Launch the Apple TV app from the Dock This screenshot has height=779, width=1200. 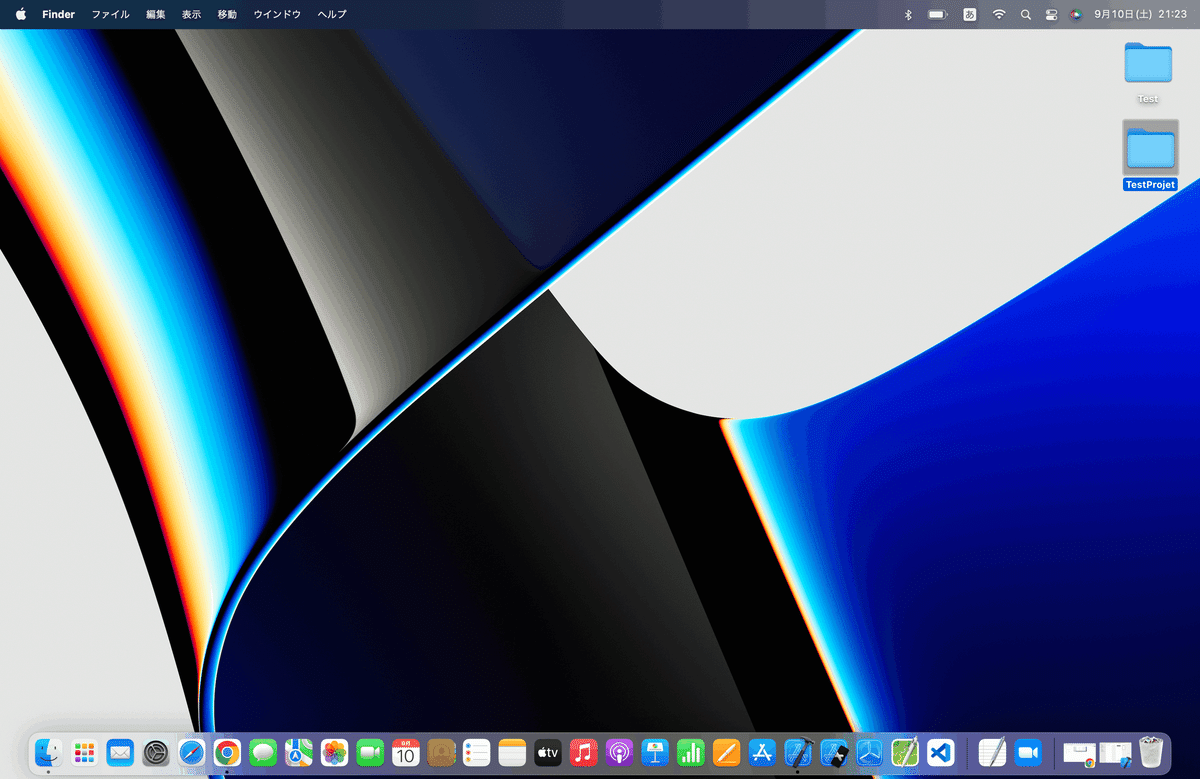pyautogui.click(x=548, y=752)
